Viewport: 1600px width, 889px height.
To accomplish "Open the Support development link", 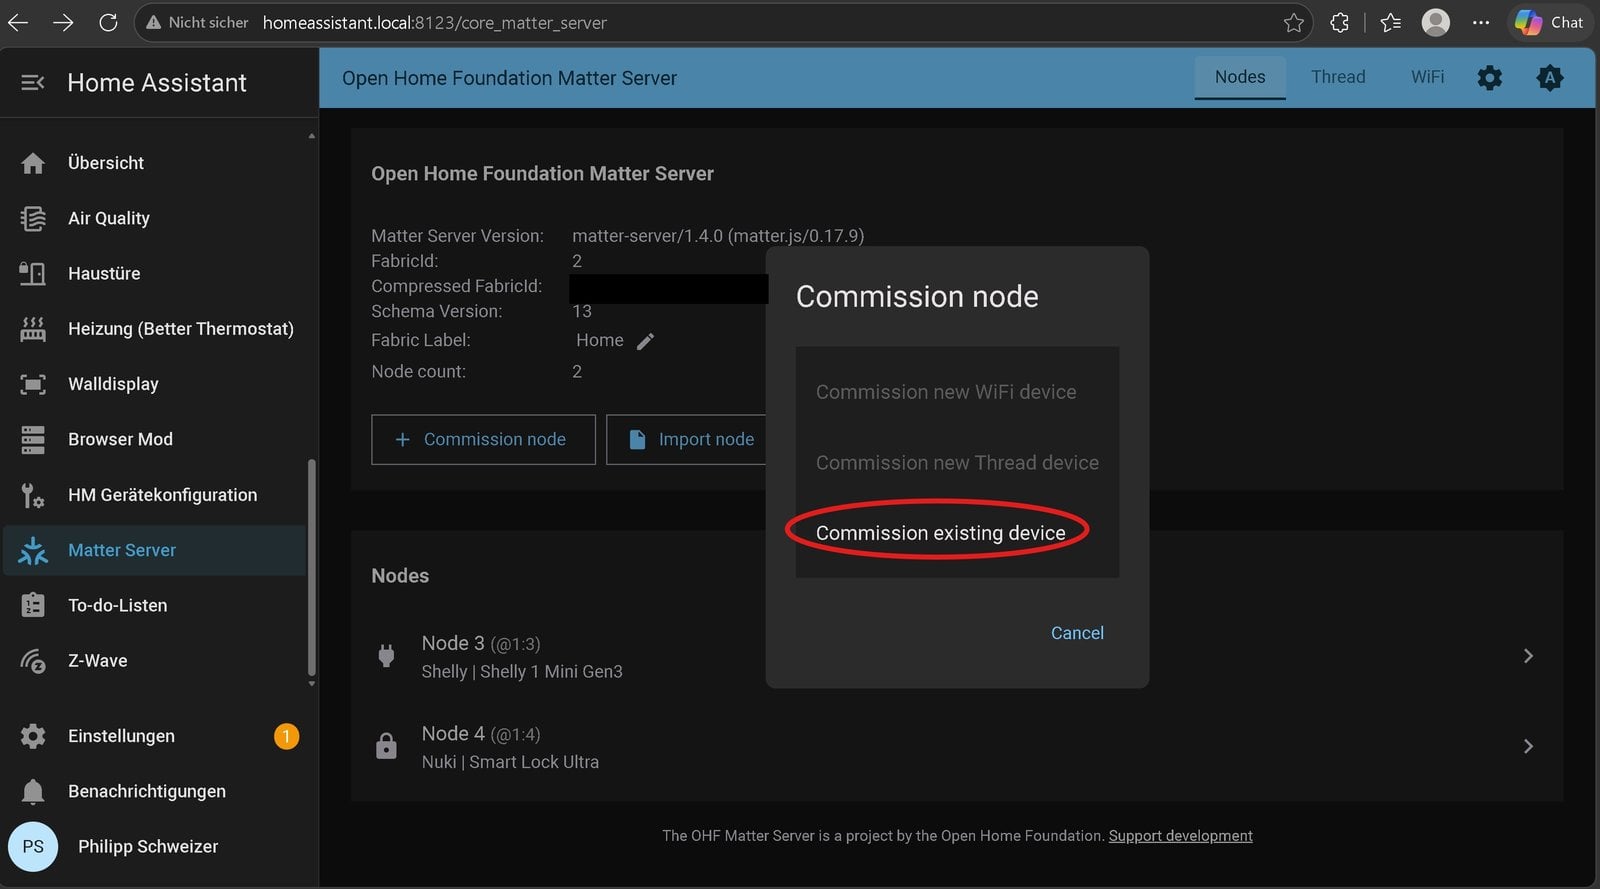I will [1180, 836].
